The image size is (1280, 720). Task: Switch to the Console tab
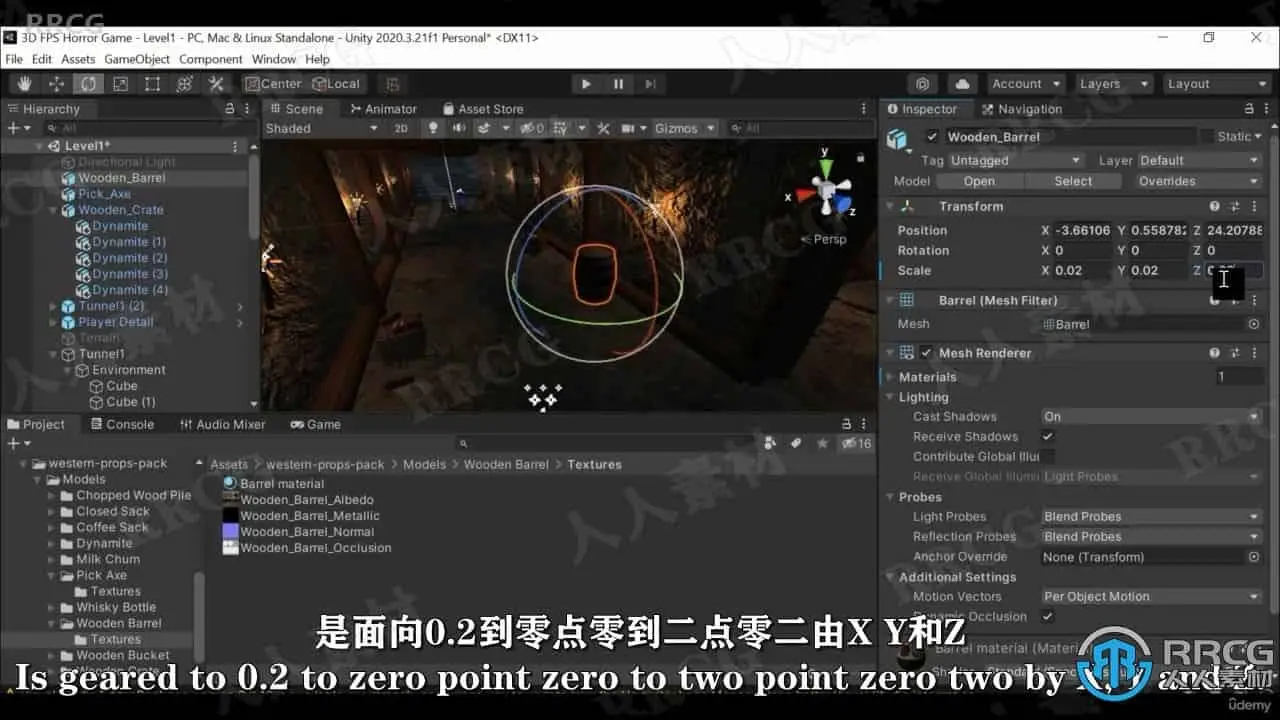122,424
